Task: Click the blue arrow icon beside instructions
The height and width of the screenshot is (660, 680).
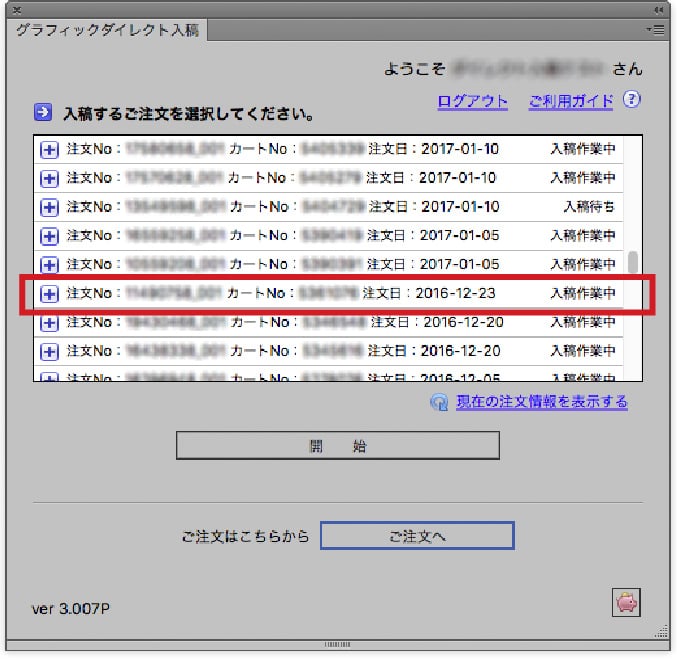Action: point(43,112)
